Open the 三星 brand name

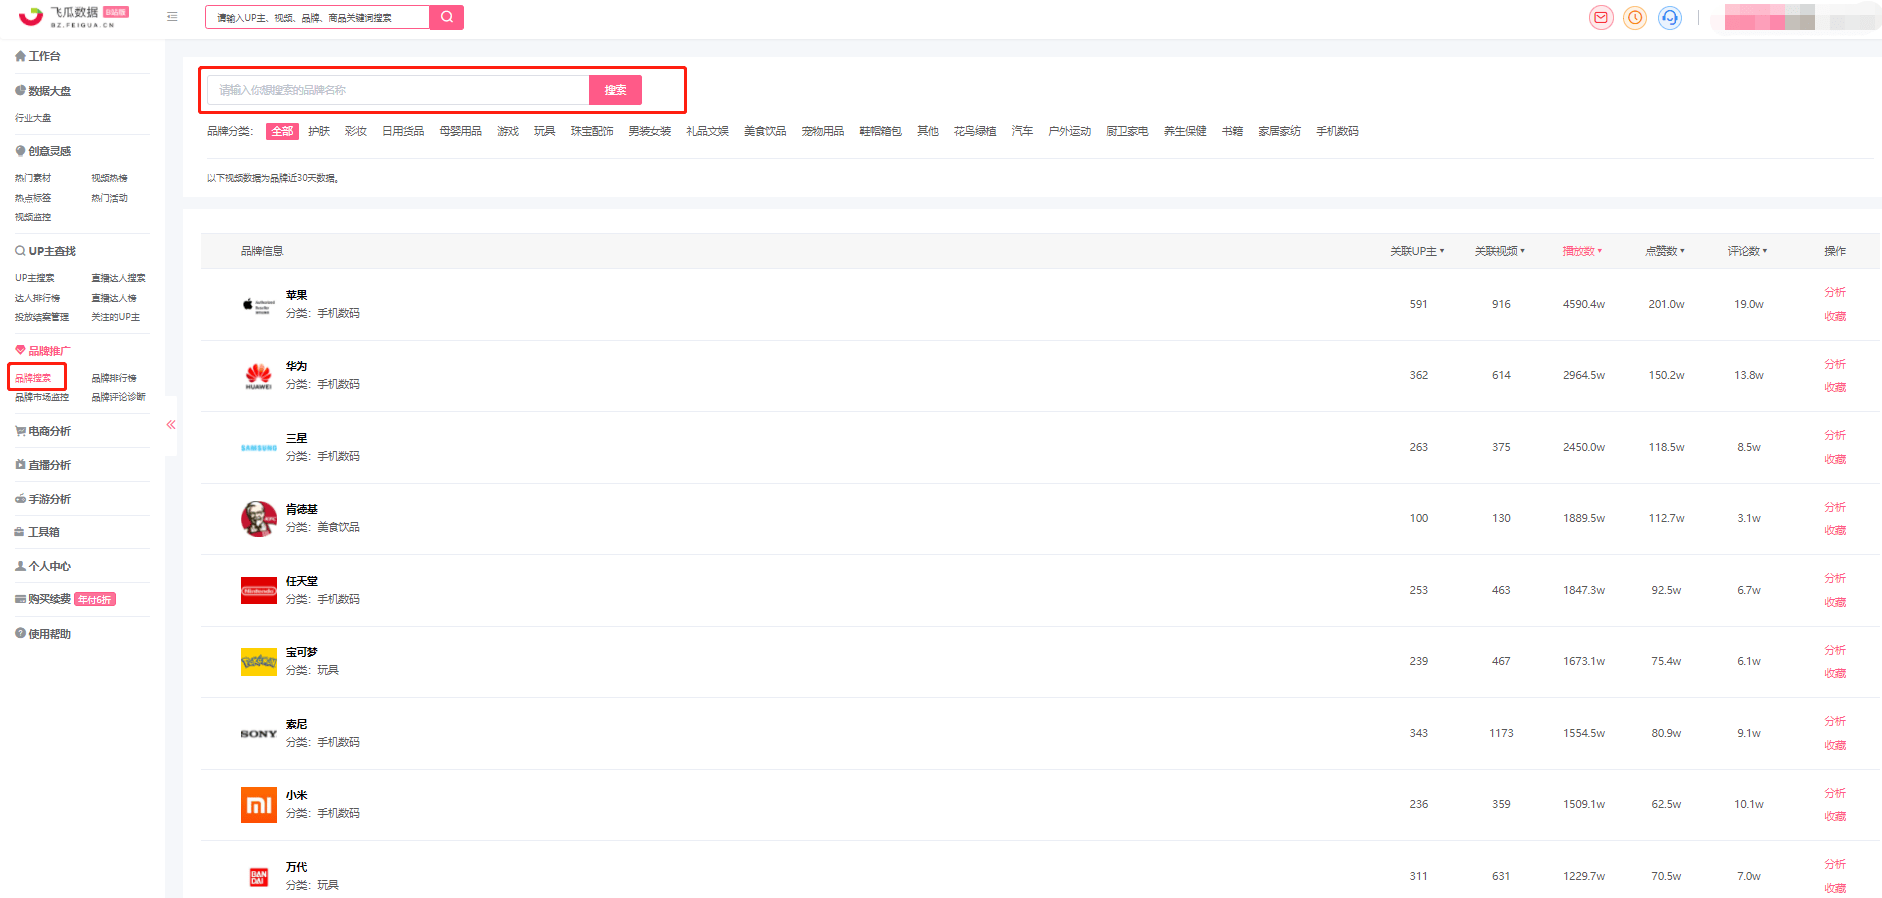tap(297, 438)
